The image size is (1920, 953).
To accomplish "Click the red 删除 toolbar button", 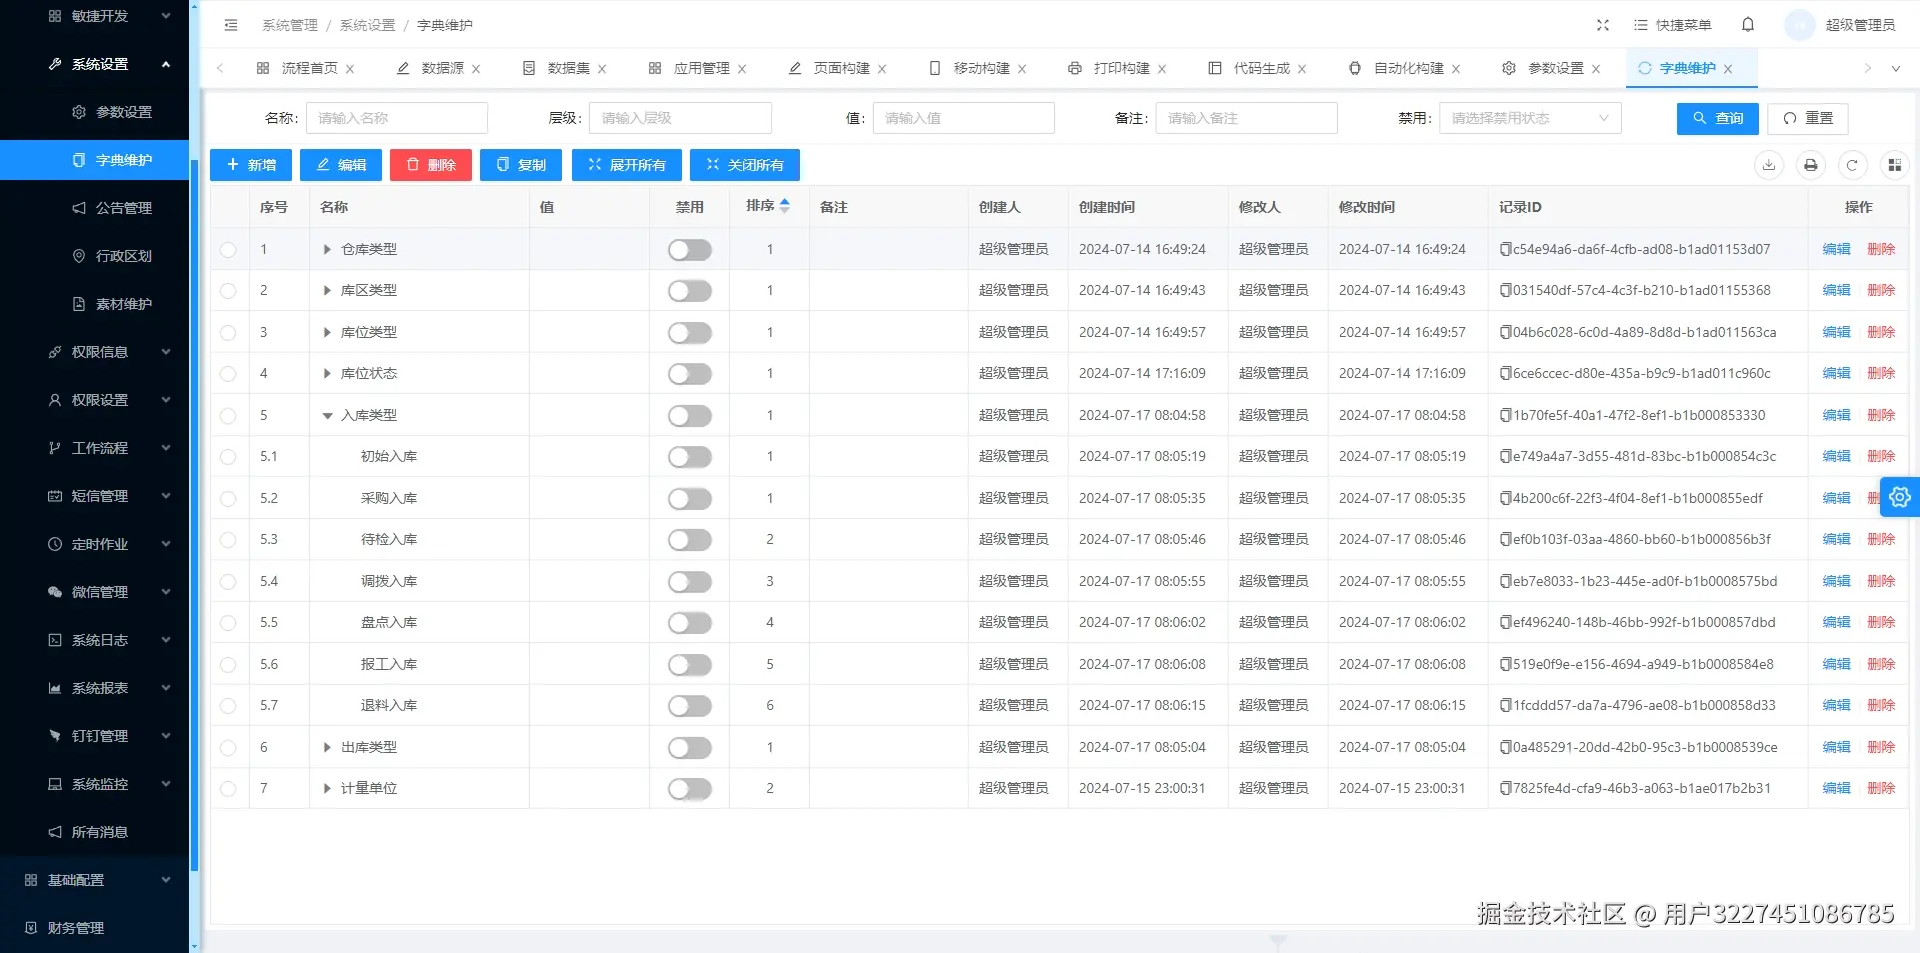I will click(x=431, y=165).
